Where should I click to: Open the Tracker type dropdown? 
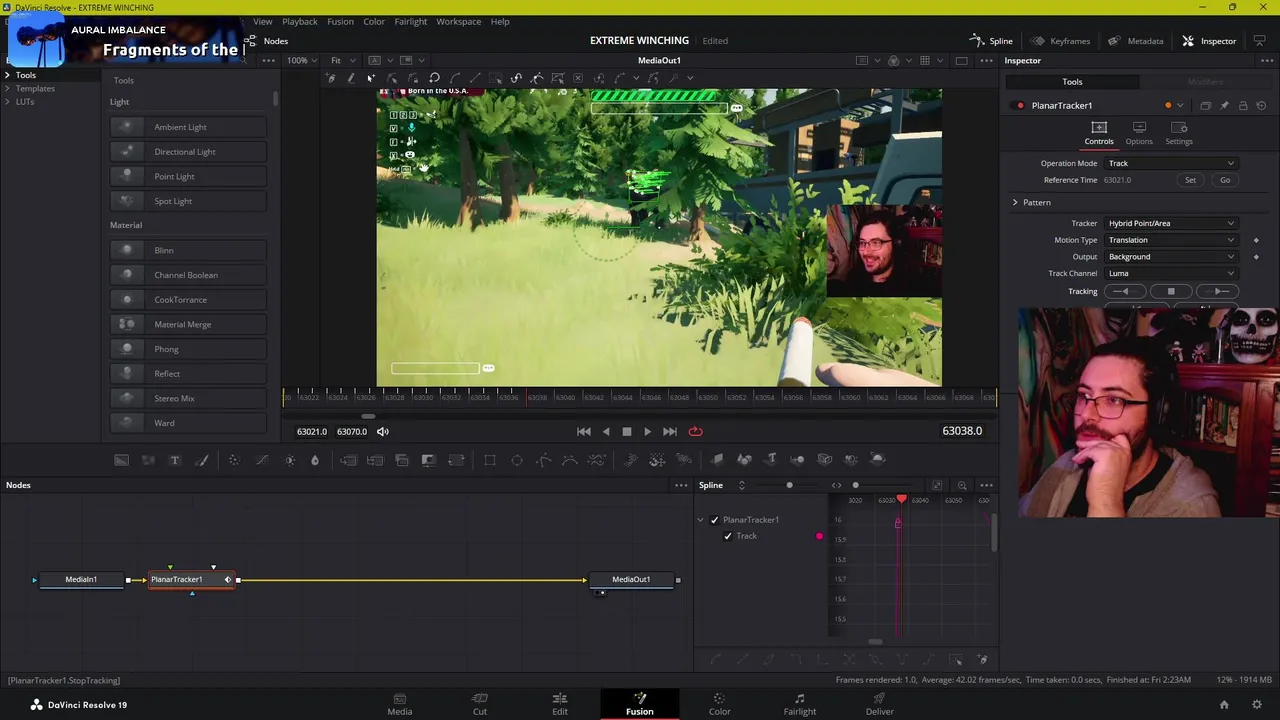[x=1171, y=223]
